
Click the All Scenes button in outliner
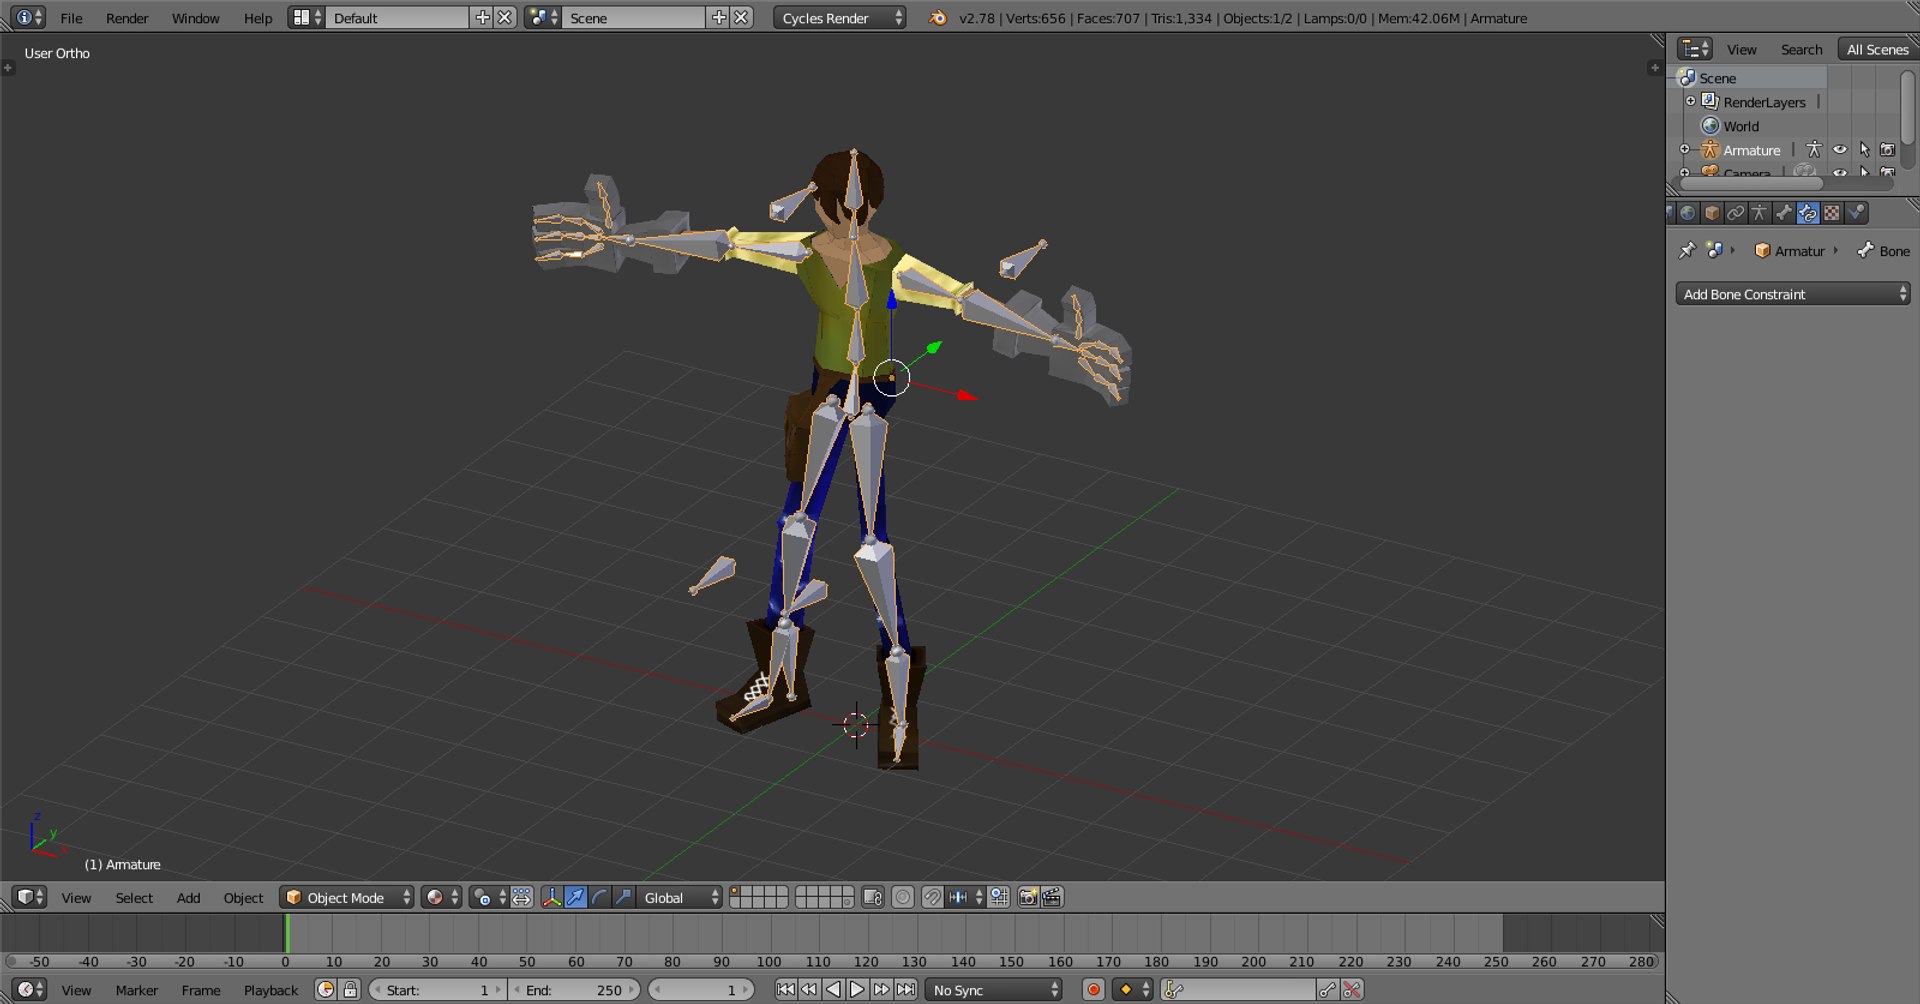1877,49
